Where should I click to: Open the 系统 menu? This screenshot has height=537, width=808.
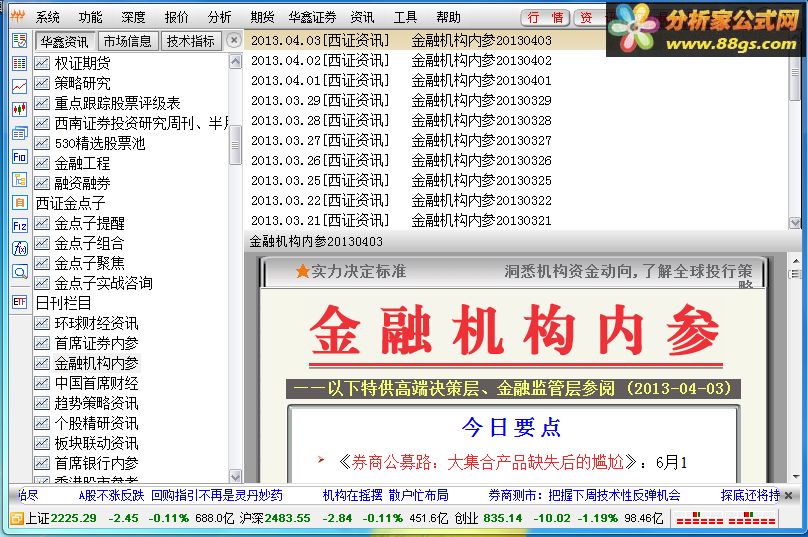tap(48, 18)
